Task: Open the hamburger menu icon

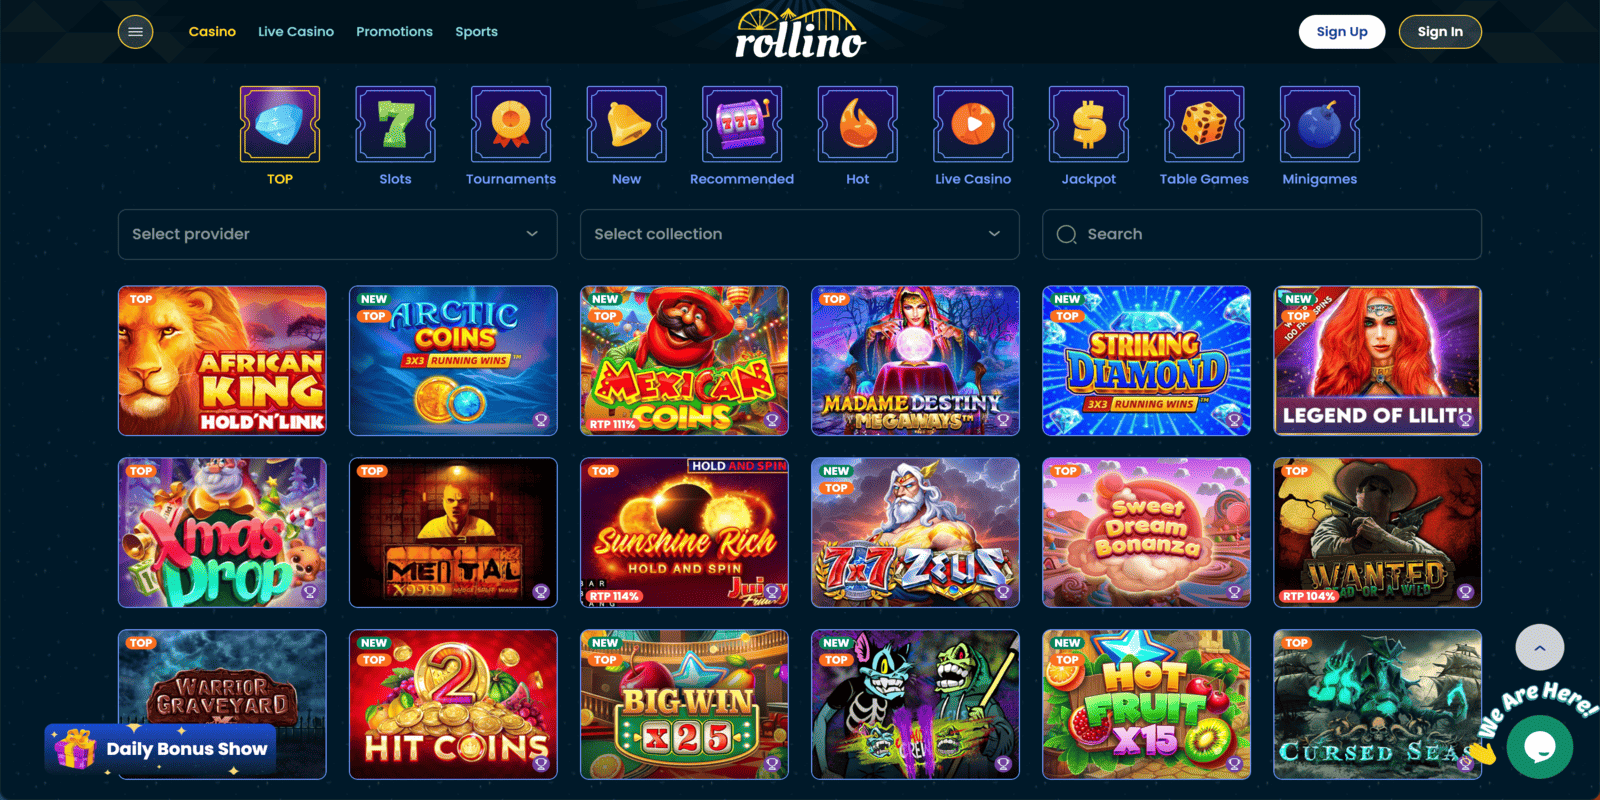Action: point(135,32)
